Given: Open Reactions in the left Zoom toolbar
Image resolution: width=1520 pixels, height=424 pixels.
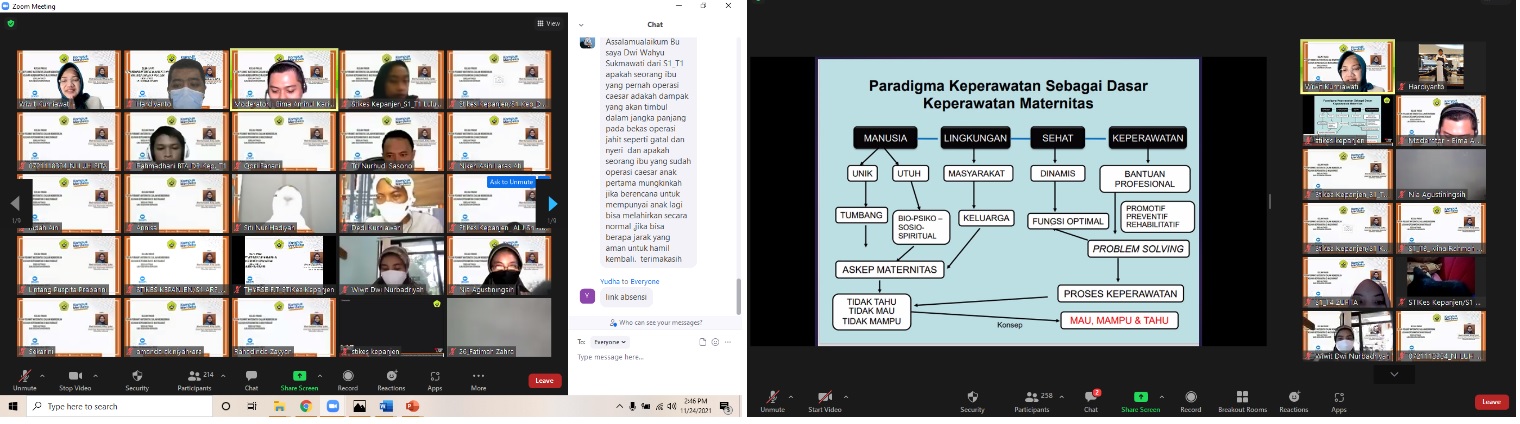Looking at the screenshot, I should tap(391, 379).
